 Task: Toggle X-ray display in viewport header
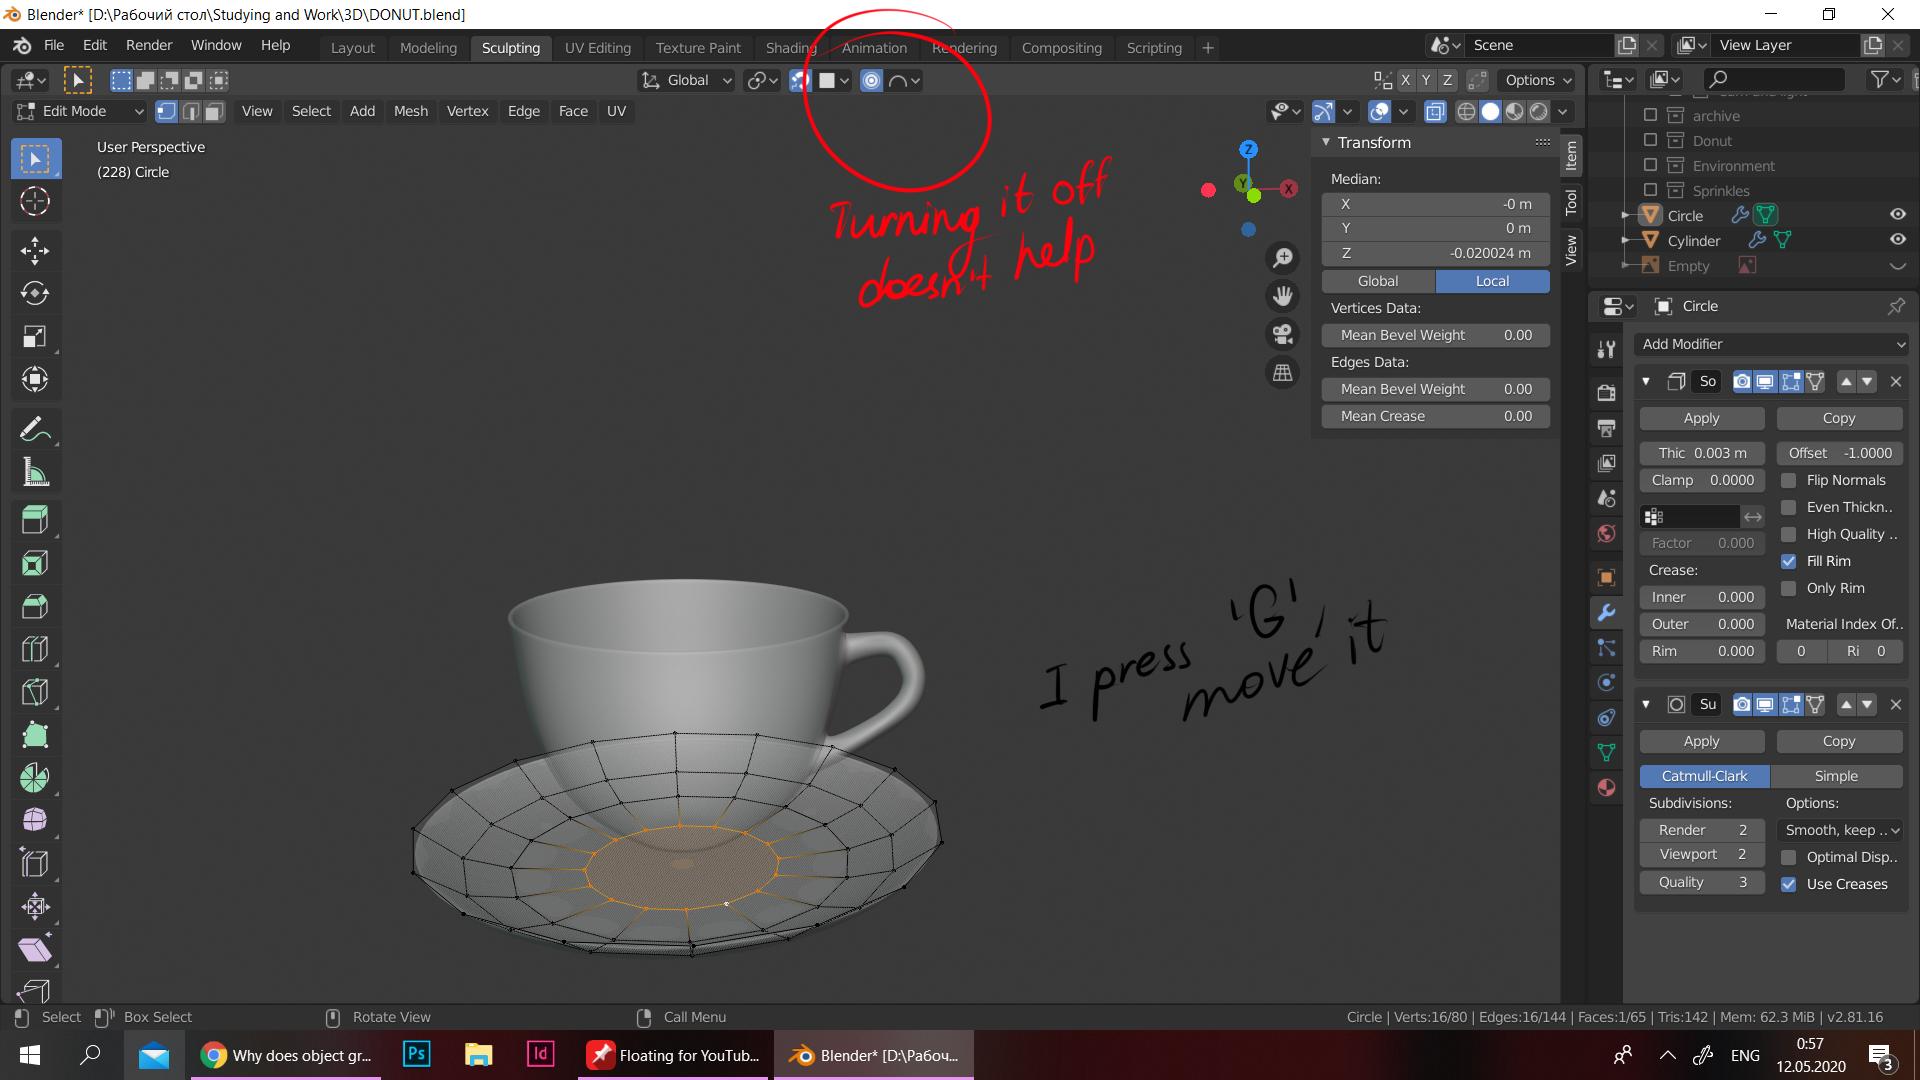(x=1435, y=111)
